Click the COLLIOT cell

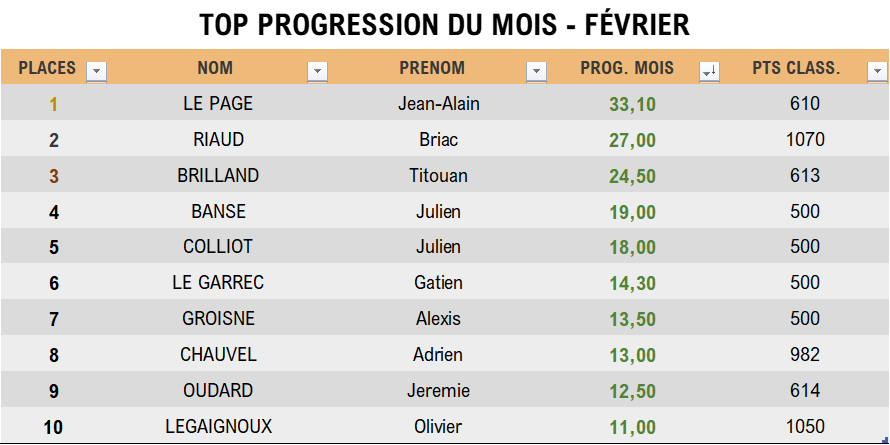click(x=218, y=246)
